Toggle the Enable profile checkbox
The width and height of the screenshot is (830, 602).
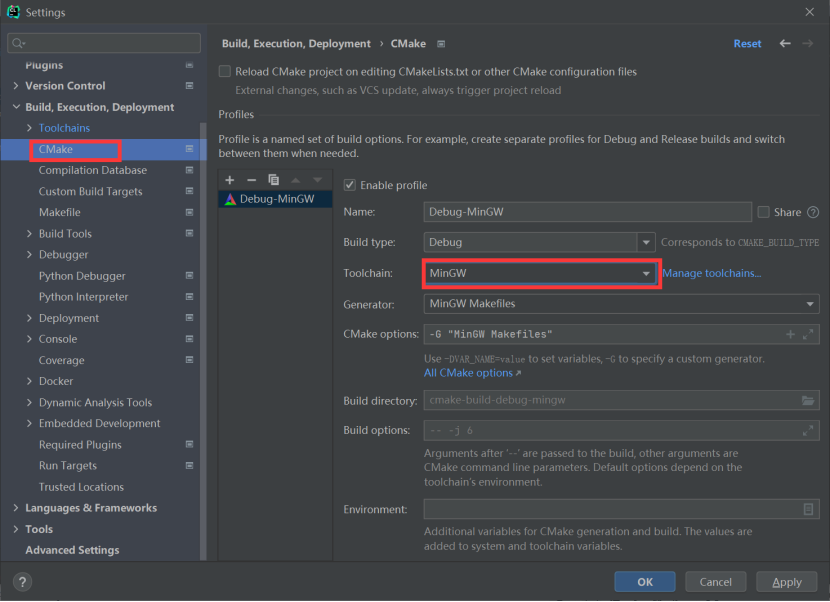(349, 185)
